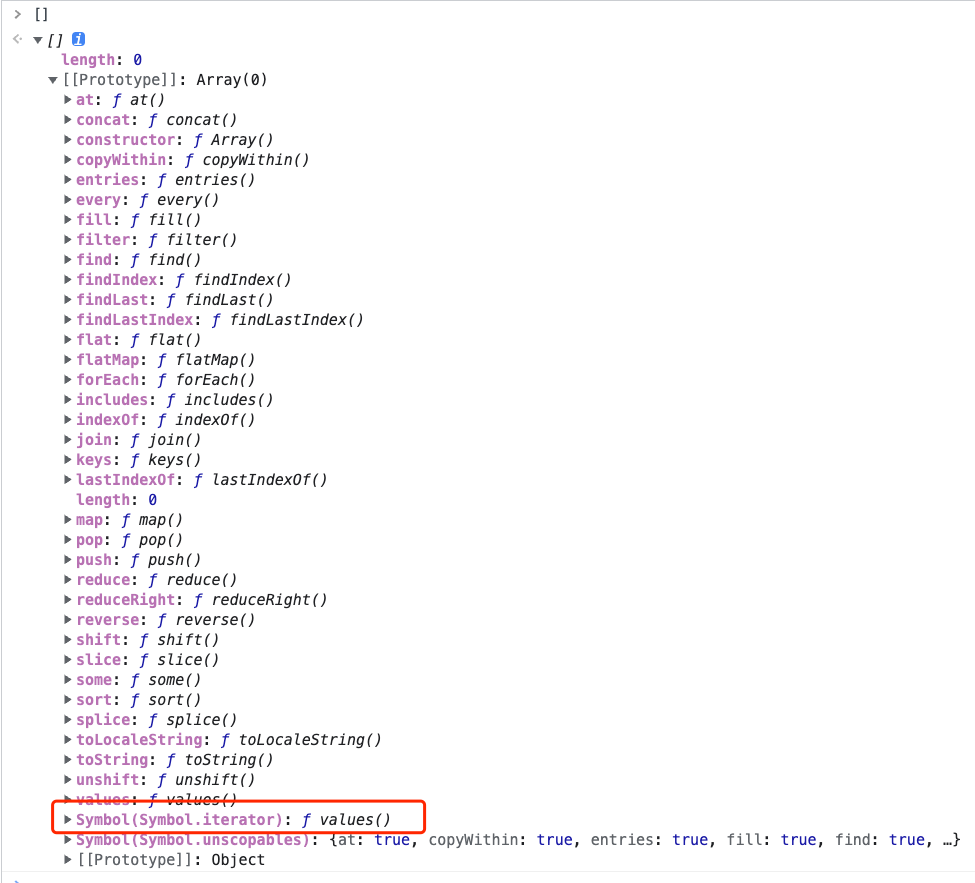The height and width of the screenshot is (883, 975).
Task: Expand the concat function entry
Action: click(x=68, y=119)
